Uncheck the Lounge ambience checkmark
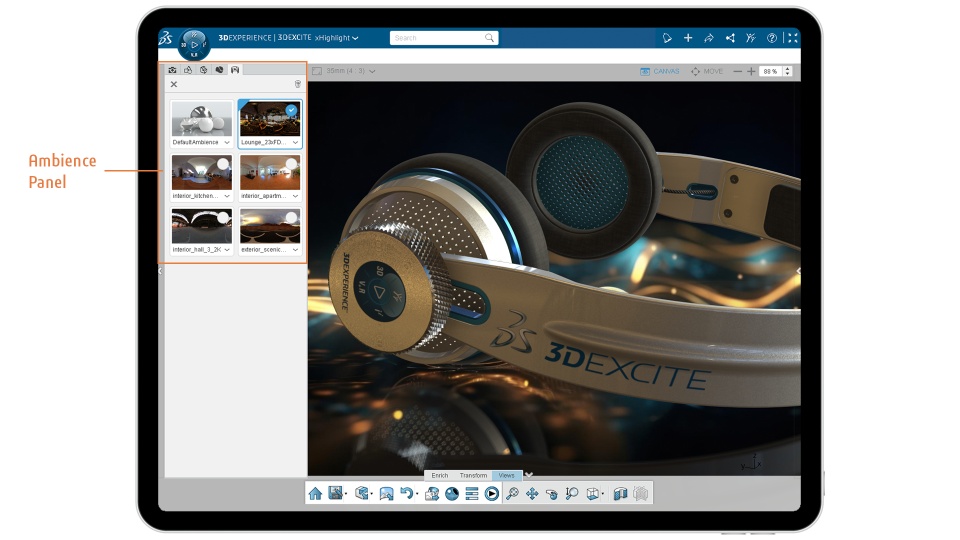960x540 pixels. [x=291, y=110]
